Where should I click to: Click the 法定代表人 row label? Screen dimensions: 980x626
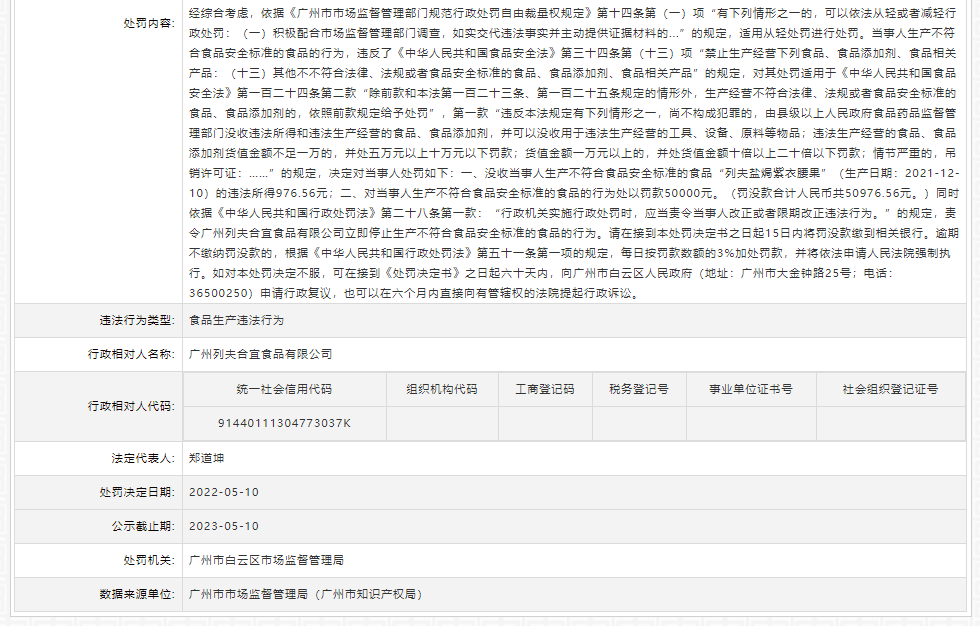(x=141, y=457)
